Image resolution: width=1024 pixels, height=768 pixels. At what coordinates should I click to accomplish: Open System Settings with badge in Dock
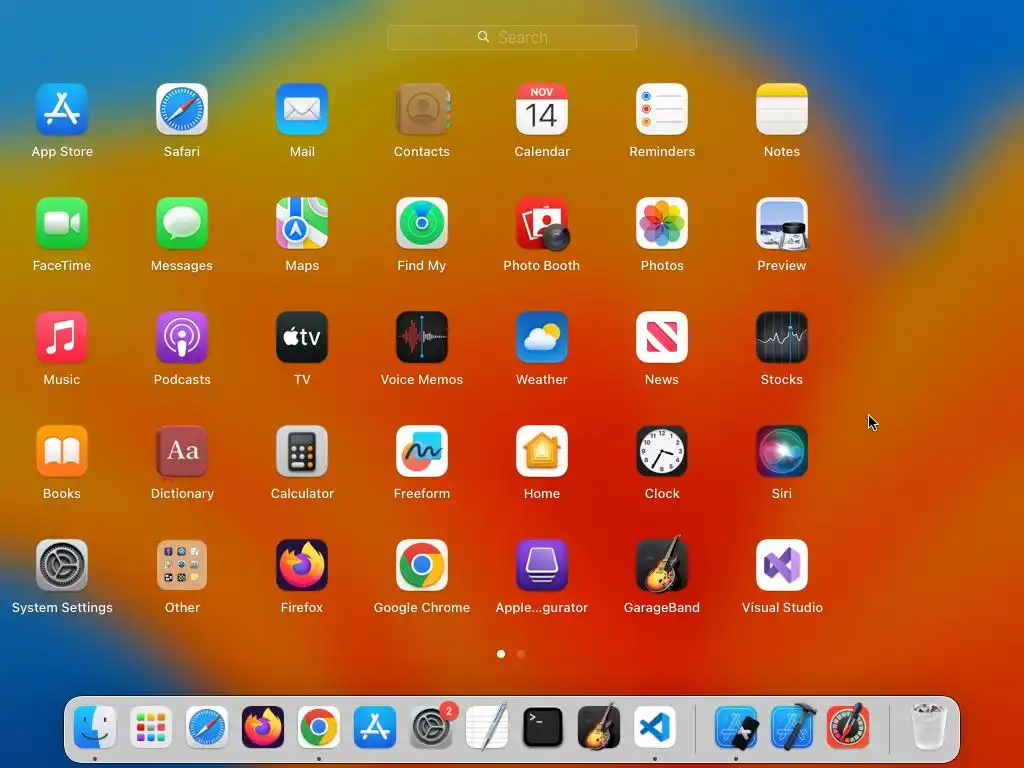click(x=431, y=727)
